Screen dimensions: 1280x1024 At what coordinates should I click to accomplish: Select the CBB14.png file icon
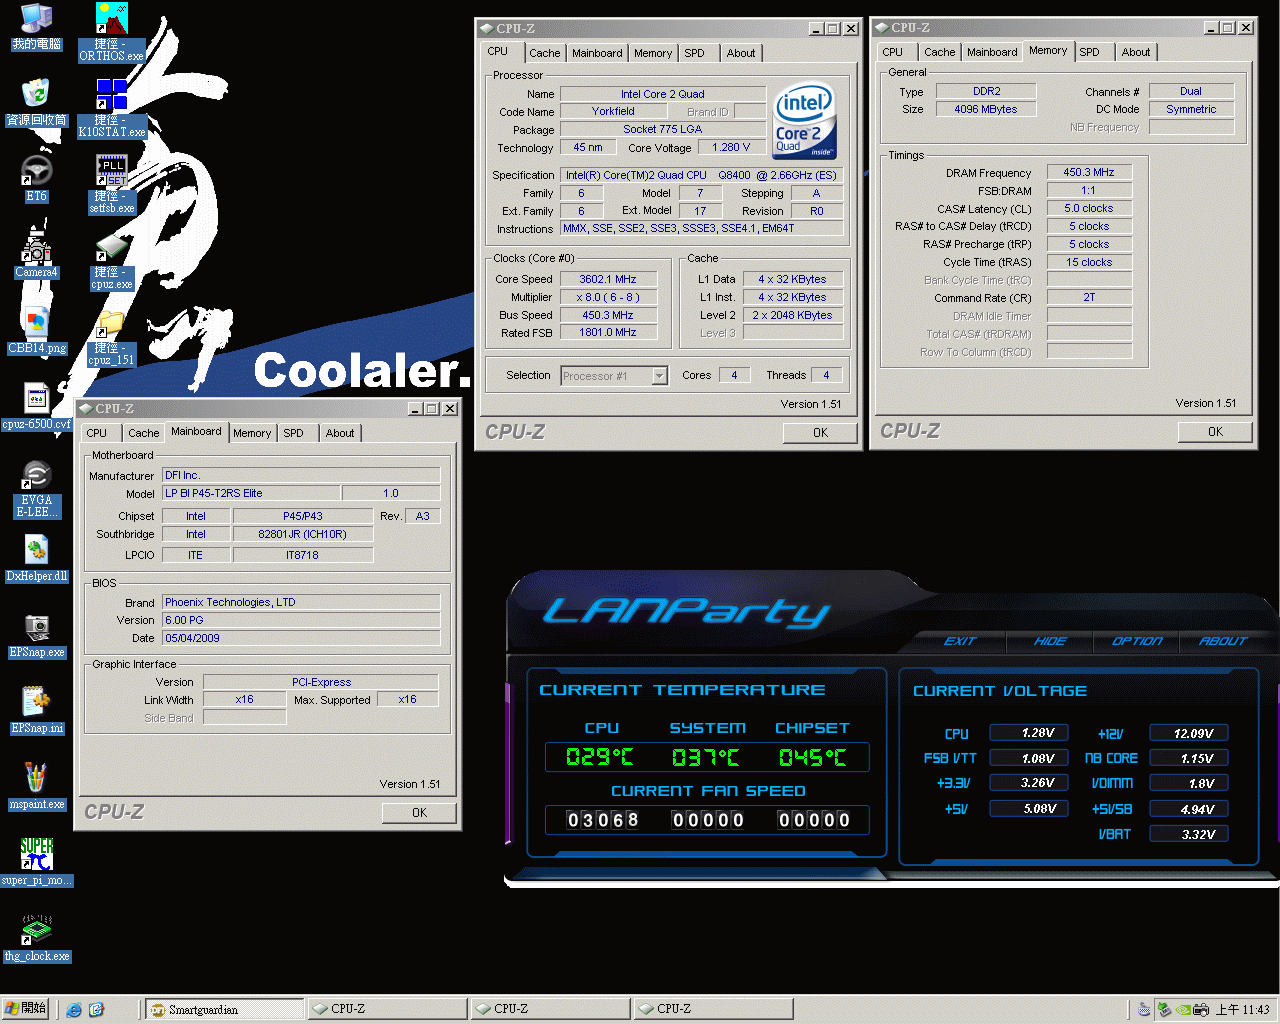click(37, 331)
